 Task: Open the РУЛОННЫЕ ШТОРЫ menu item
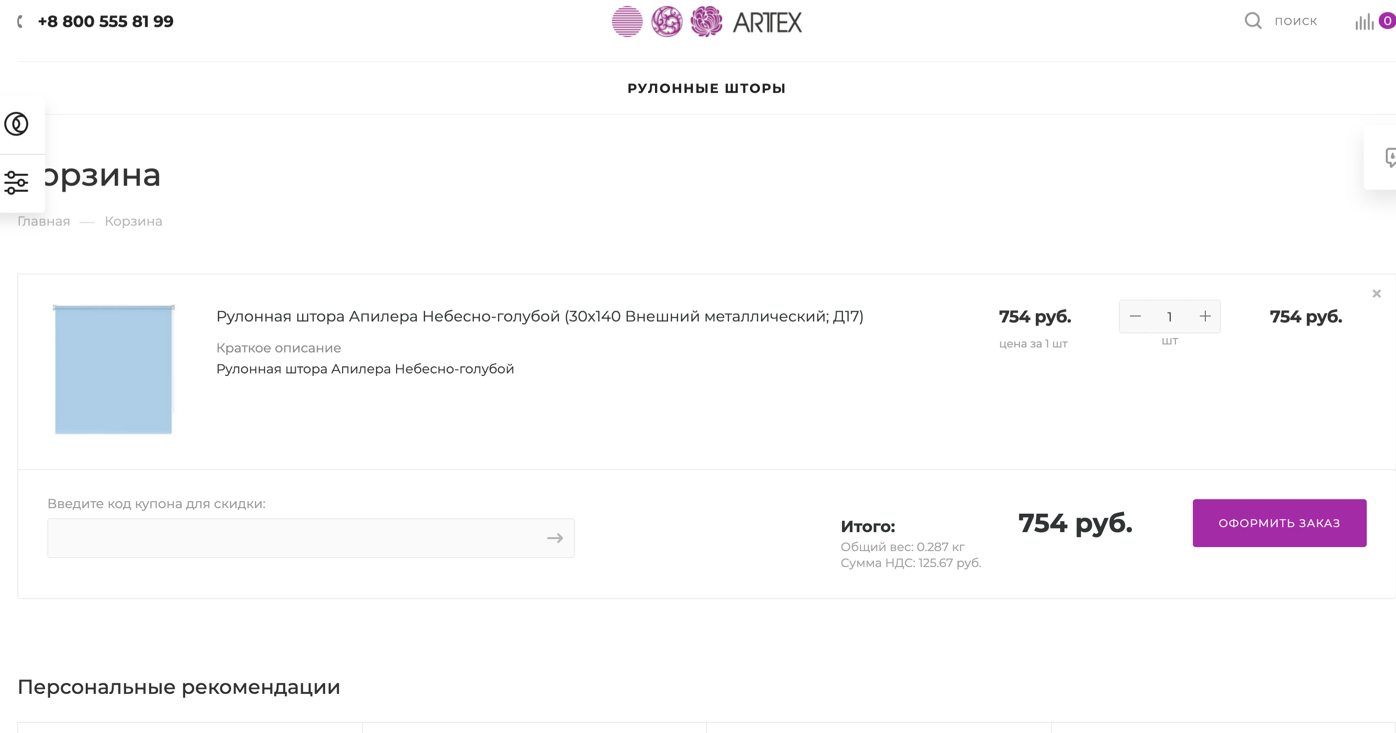tap(707, 88)
